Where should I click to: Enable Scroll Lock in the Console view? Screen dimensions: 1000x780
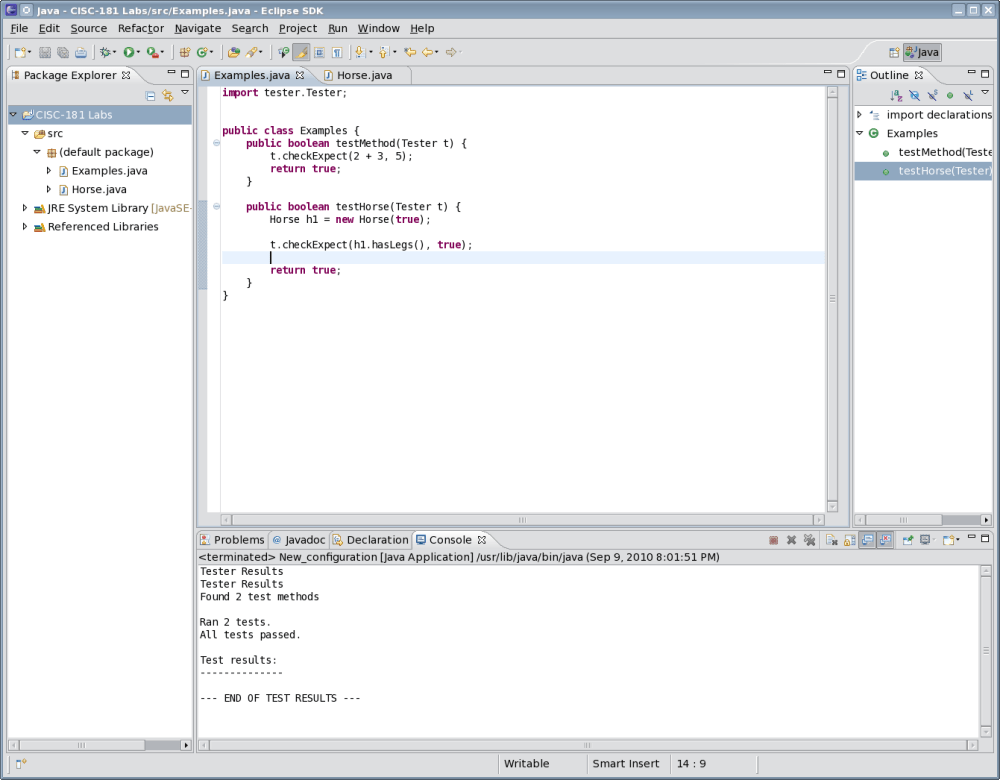point(849,539)
